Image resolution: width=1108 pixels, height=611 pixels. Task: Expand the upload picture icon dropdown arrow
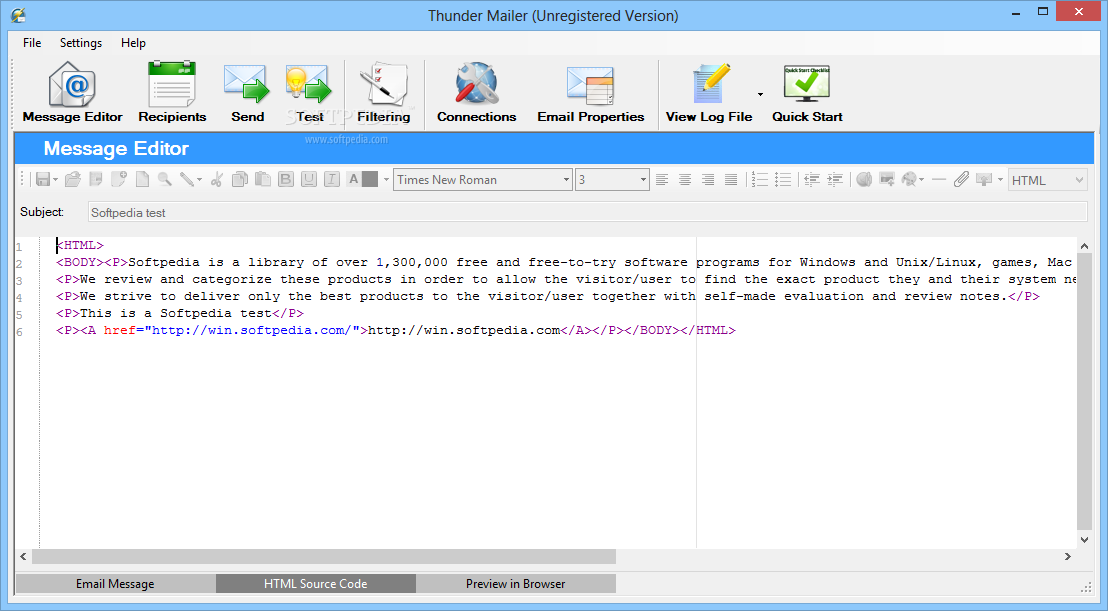[x=1000, y=179]
